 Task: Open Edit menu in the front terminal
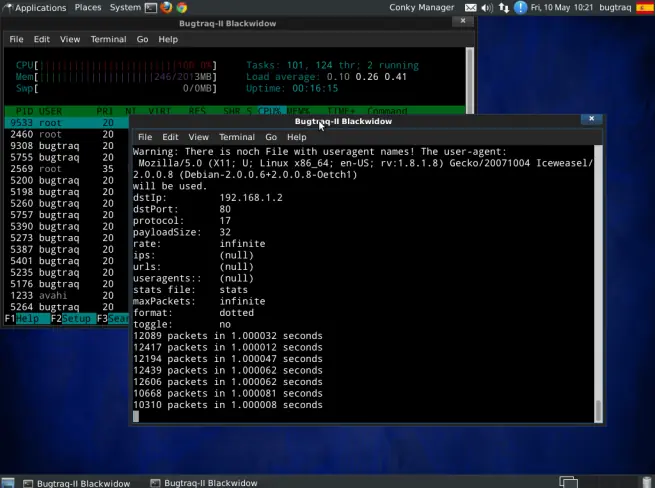coord(170,137)
